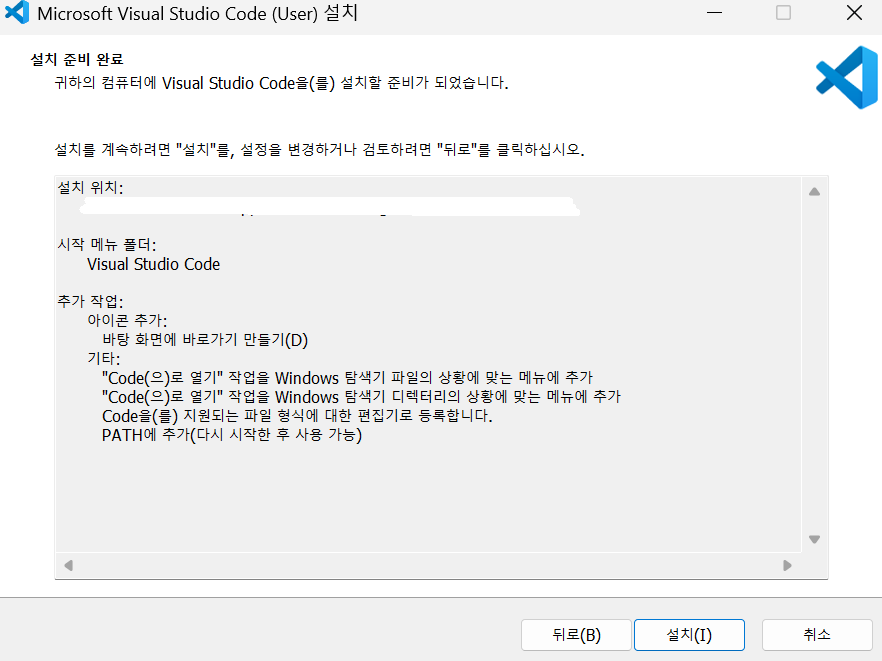This screenshot has height=661, width=882.
Task: Minimize the installer window
Action: tap(714, 12)
